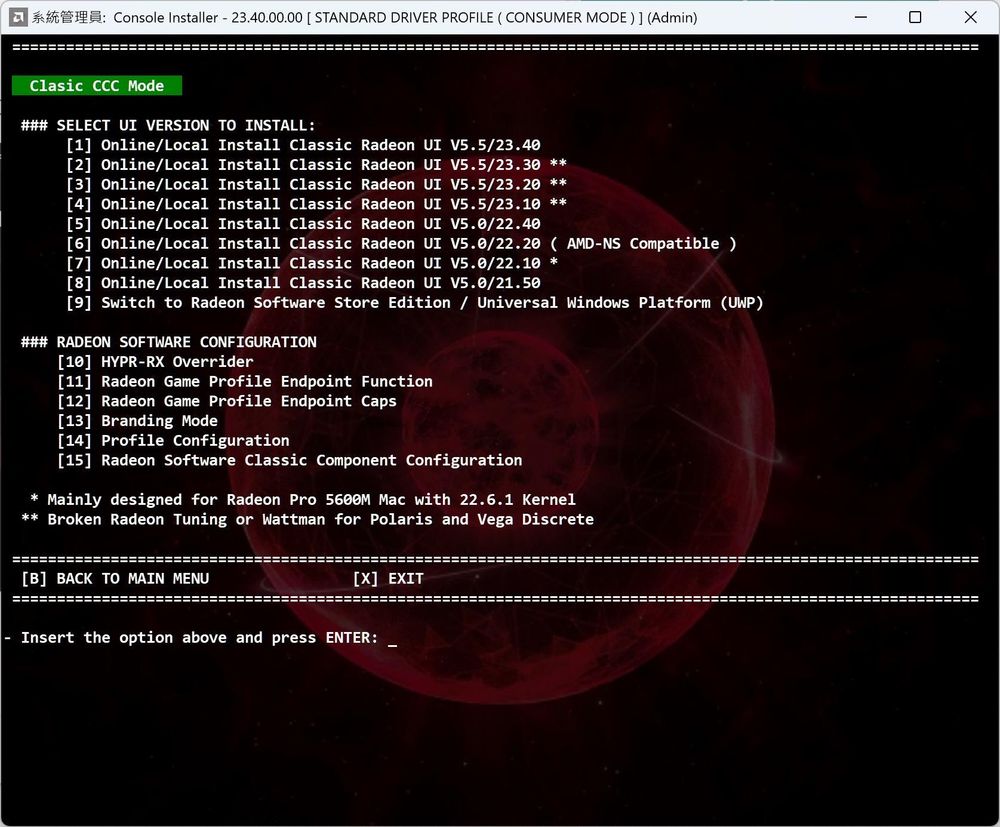Close the Console Installer window
Image resolution: width=1000 pixels, height=827 pixels.
click(x=970, y=17)
